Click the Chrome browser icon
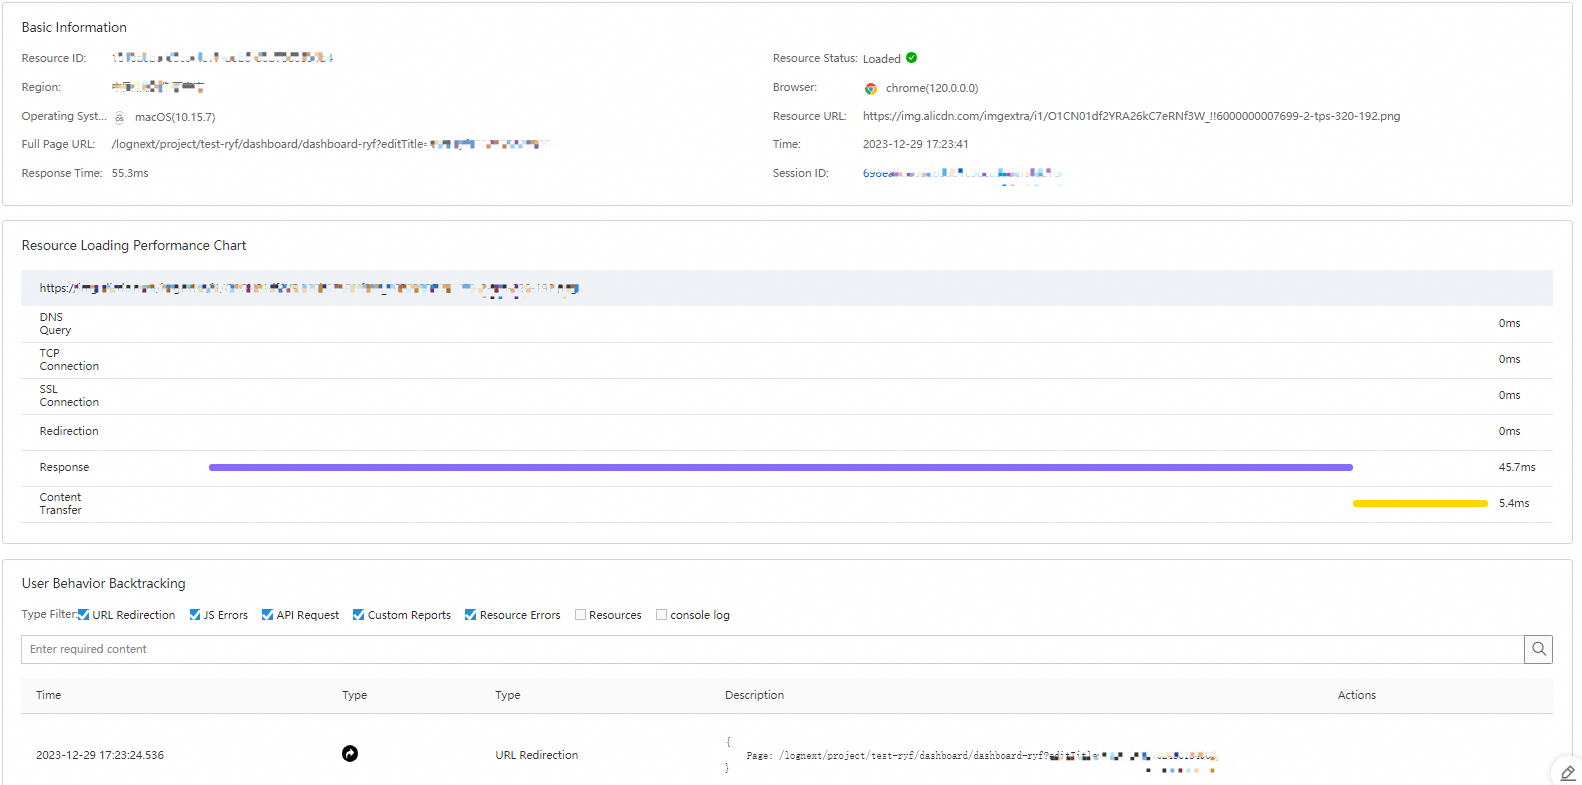The width and height of the screenshot is (1582, 785). coord(871,88)
